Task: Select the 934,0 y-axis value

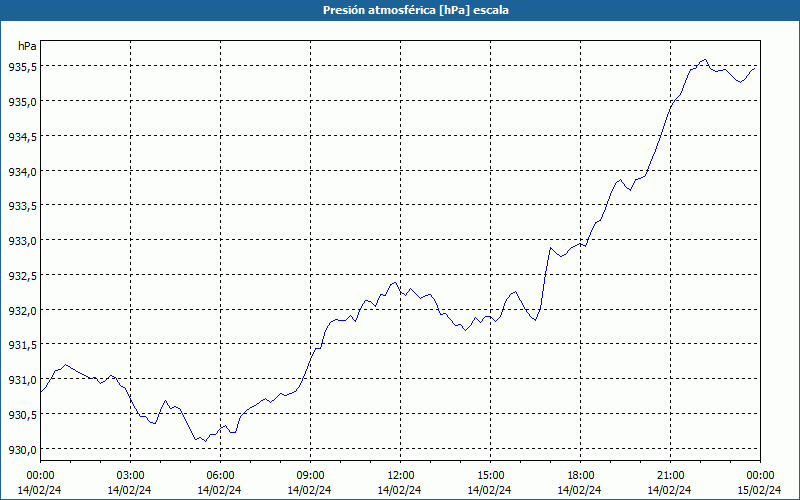Action: [x=22, y=171]
